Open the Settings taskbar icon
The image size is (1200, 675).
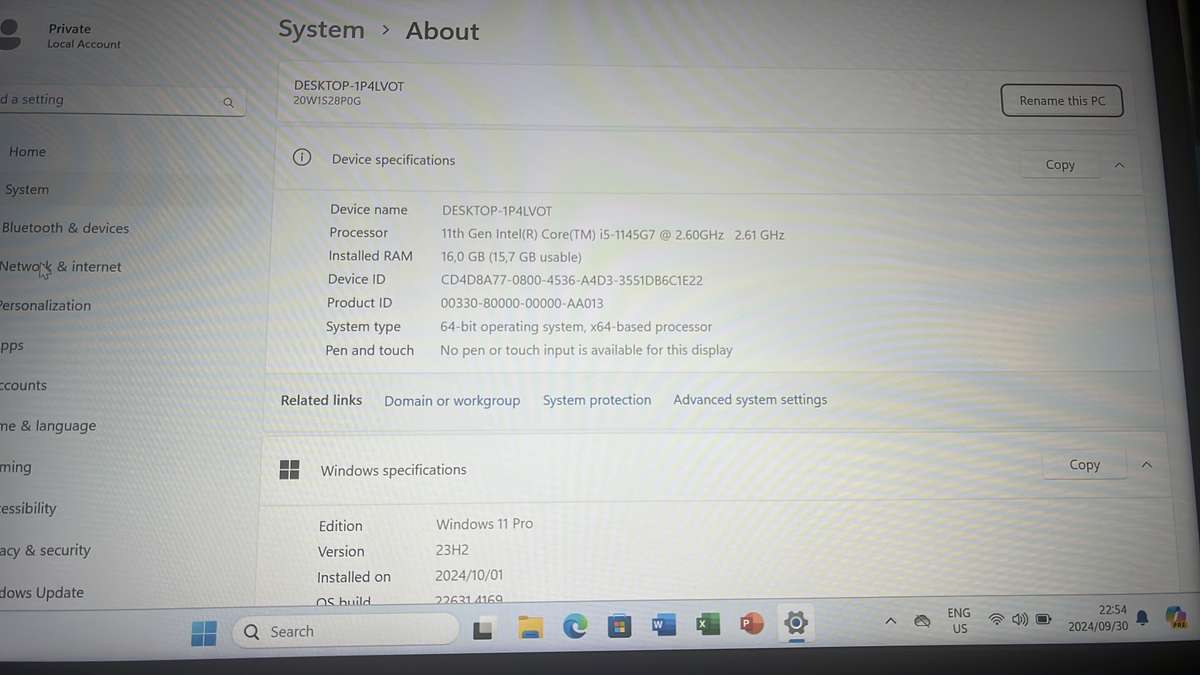(796, 623)
